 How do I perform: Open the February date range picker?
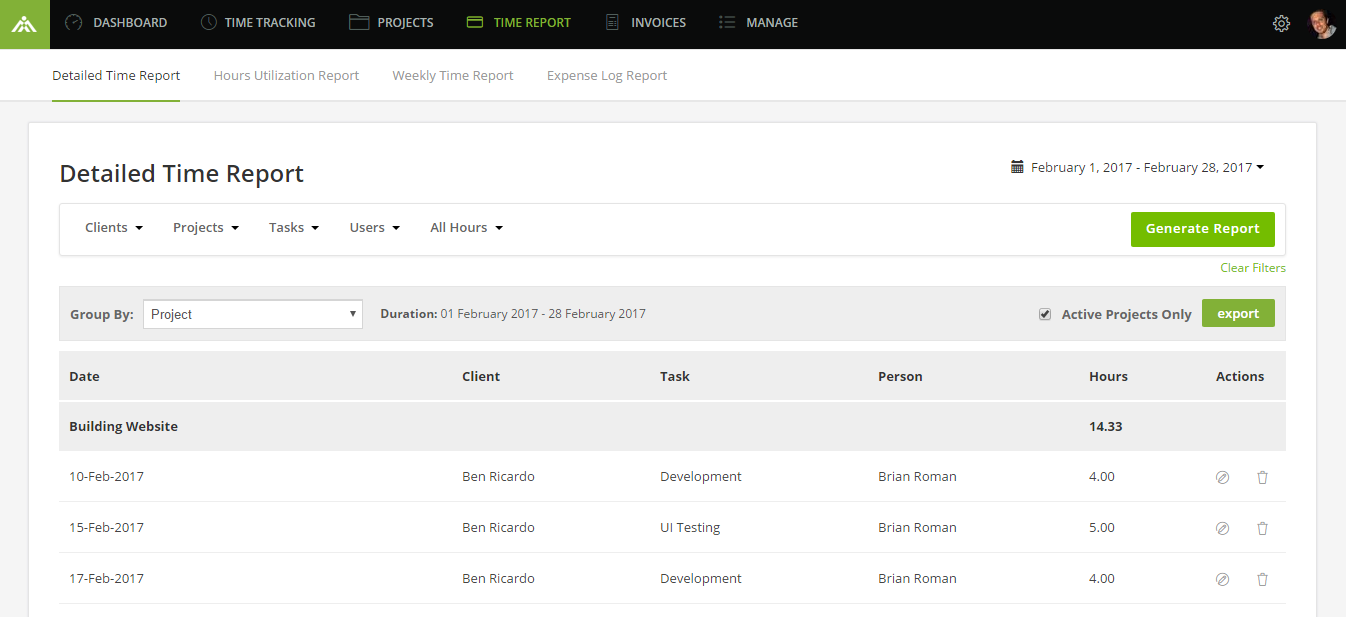click(x=1138, y=167)
